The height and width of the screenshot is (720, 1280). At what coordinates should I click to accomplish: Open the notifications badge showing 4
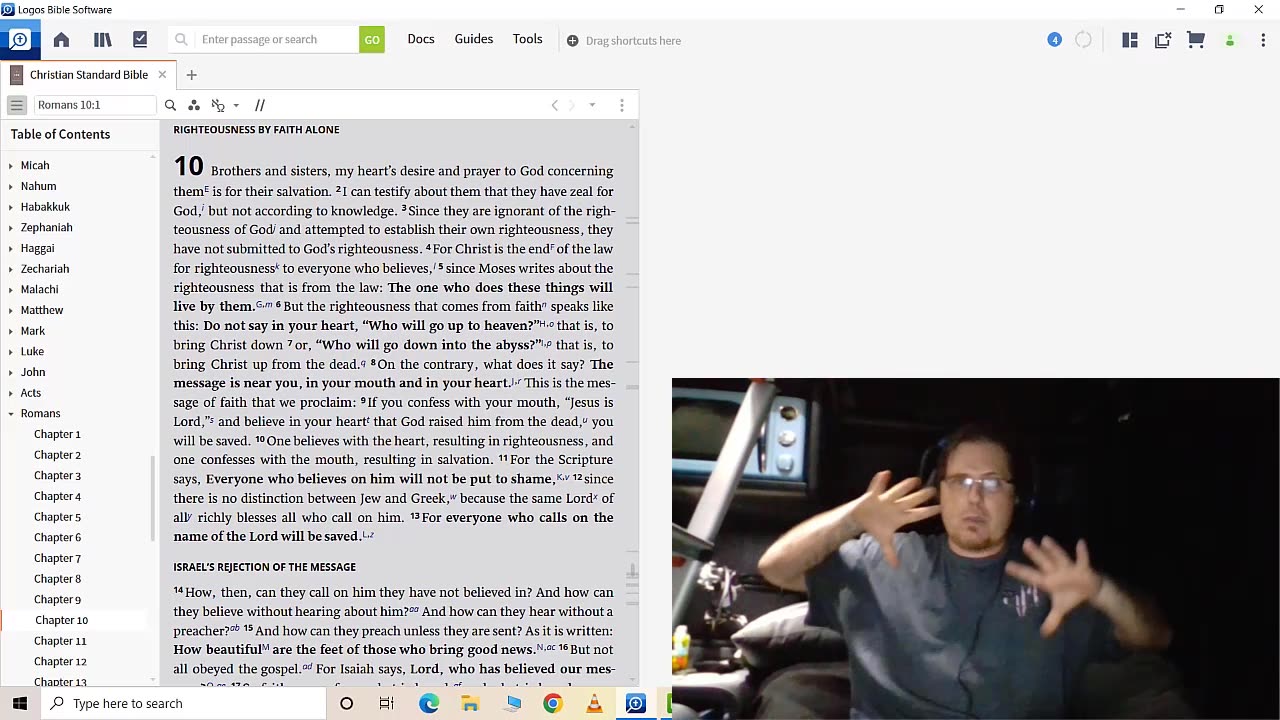pyautogui.click(x=1054, y=40)
